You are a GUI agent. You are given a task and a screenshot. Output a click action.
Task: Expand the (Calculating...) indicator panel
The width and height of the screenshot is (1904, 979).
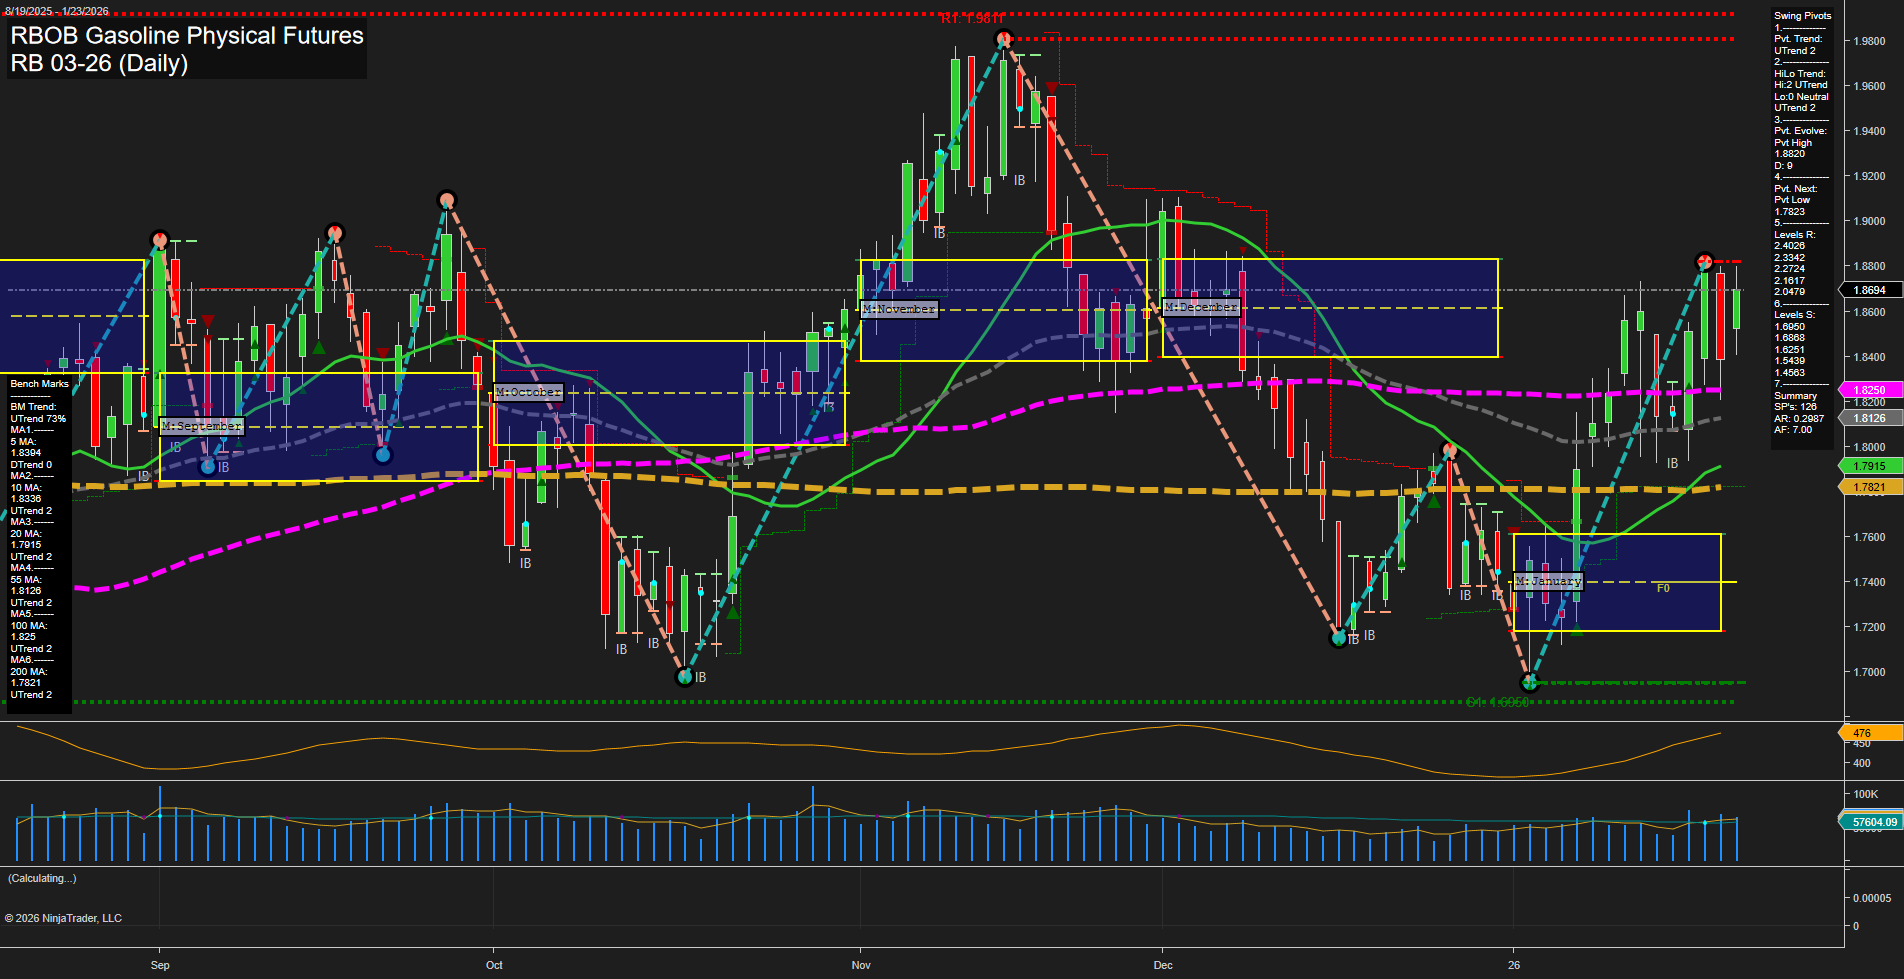pyautogui.click(x=41, y=878)
